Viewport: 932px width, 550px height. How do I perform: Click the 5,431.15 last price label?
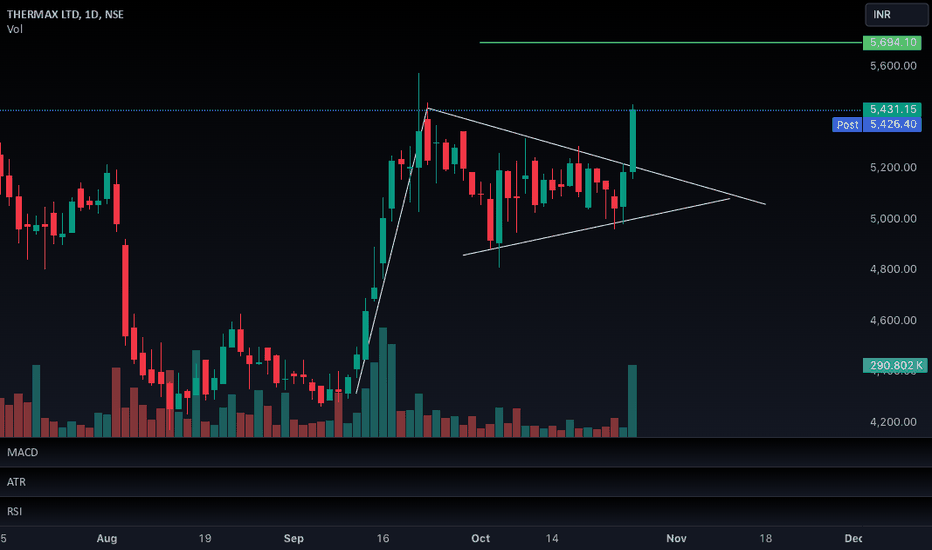pyautogui.click(x=892, y=109)
